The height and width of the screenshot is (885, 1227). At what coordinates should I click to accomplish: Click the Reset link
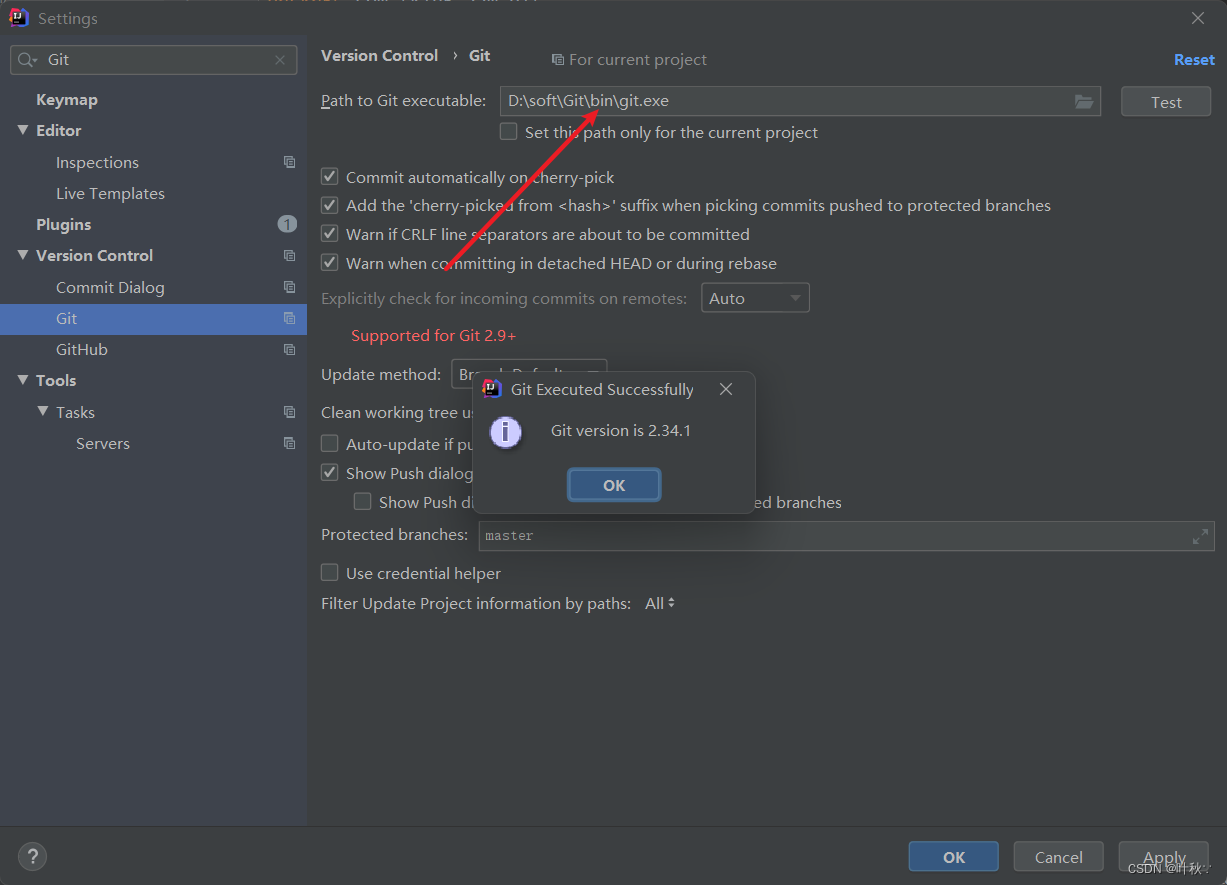1194,60
